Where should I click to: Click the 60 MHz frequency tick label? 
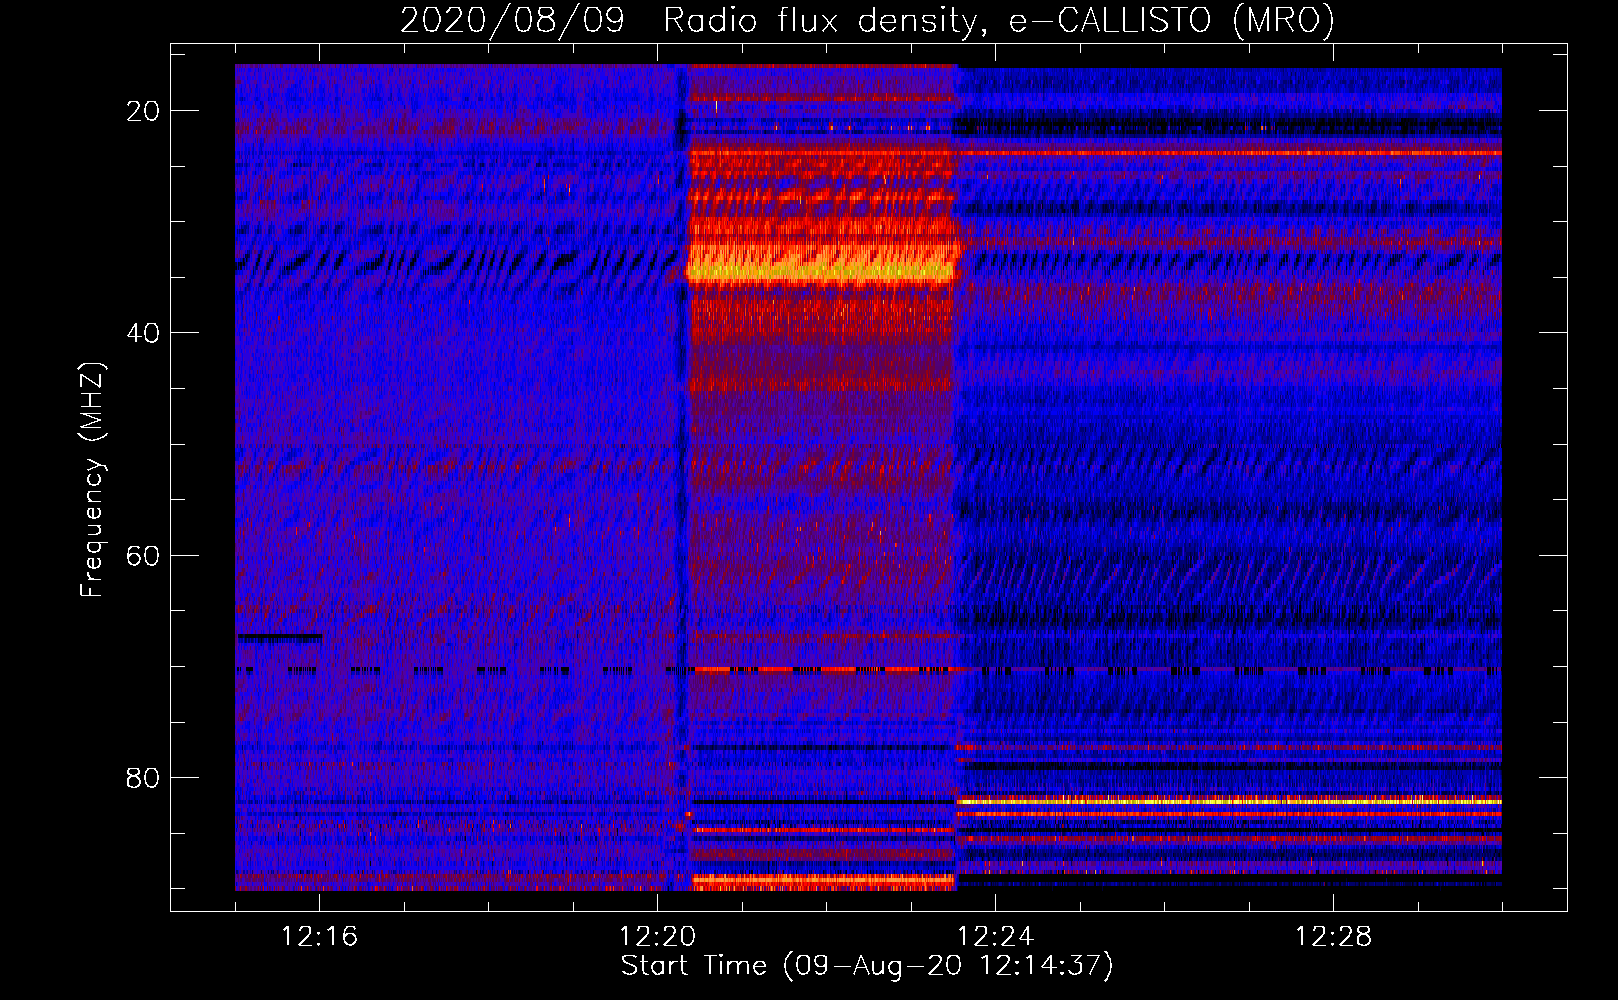point(143,555)
